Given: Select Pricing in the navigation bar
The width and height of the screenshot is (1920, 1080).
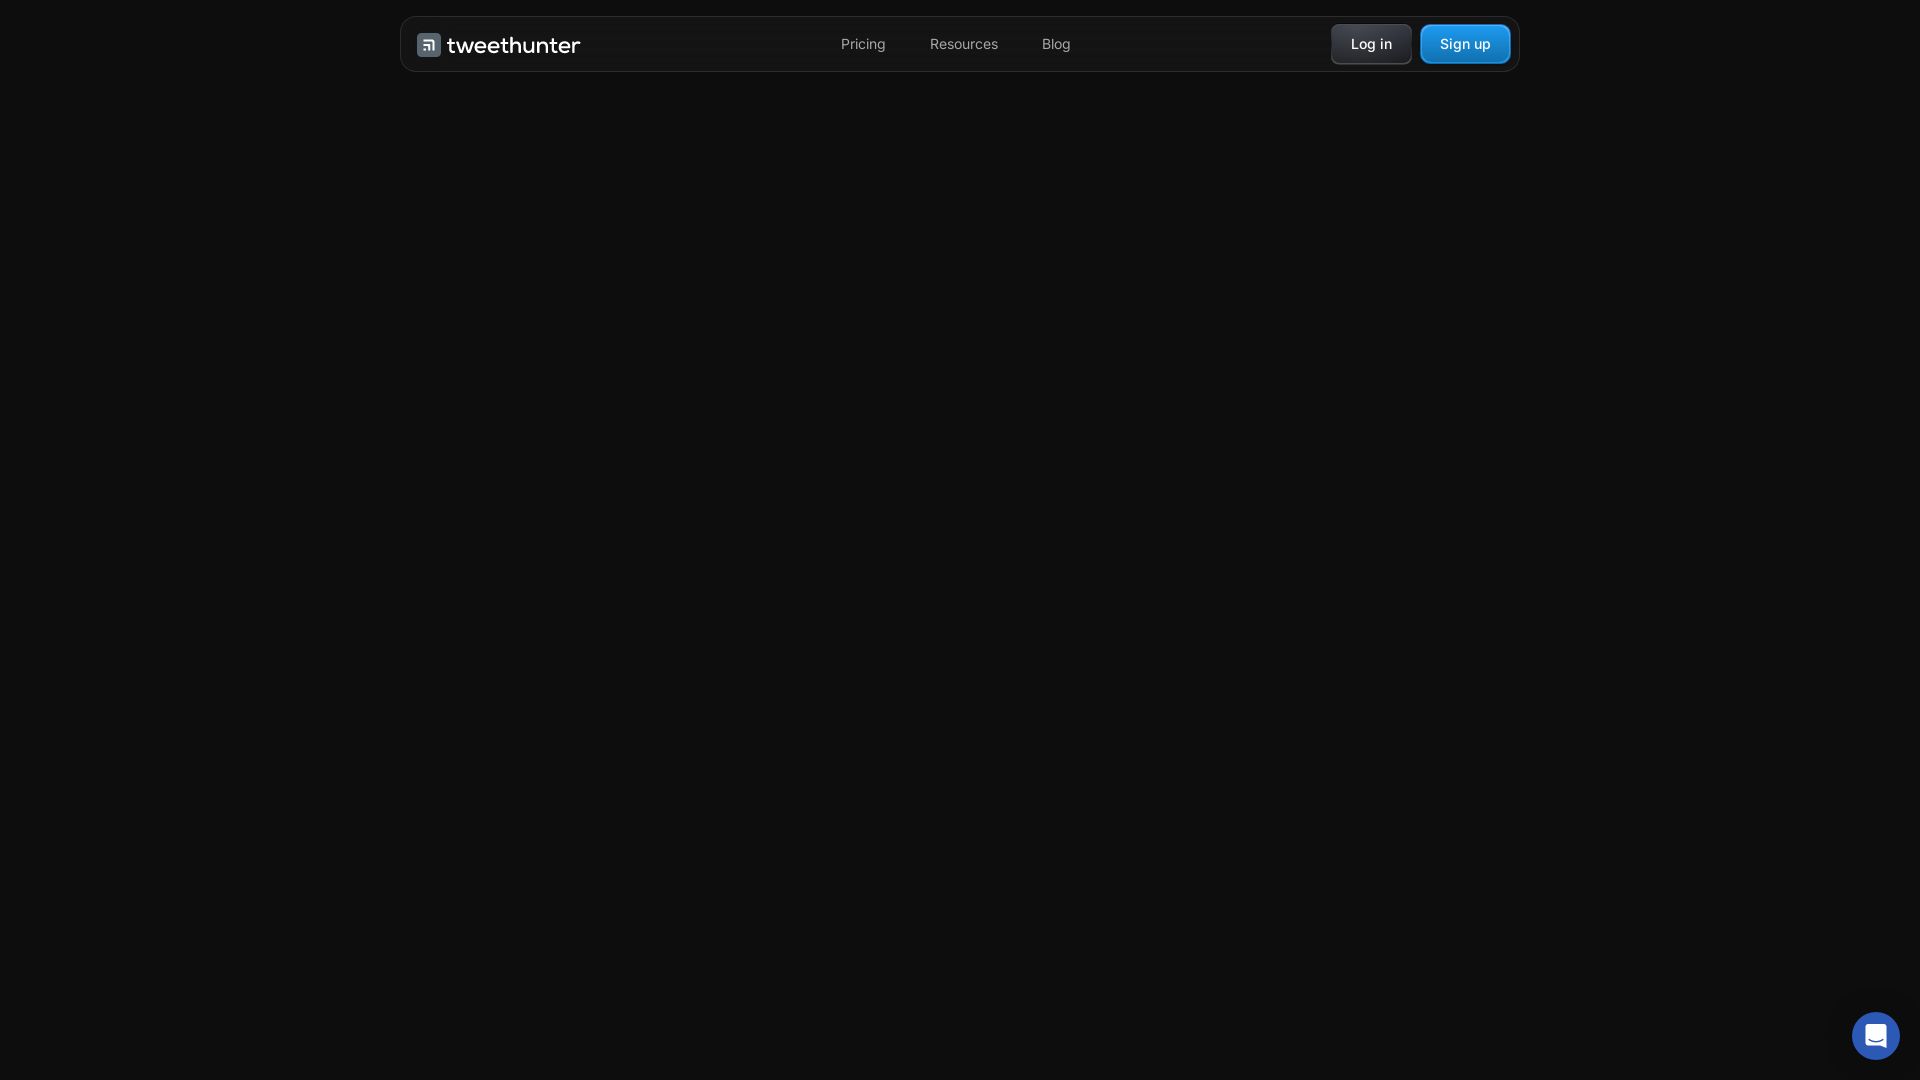Looking at the screenshot, I should pos(863,44).
